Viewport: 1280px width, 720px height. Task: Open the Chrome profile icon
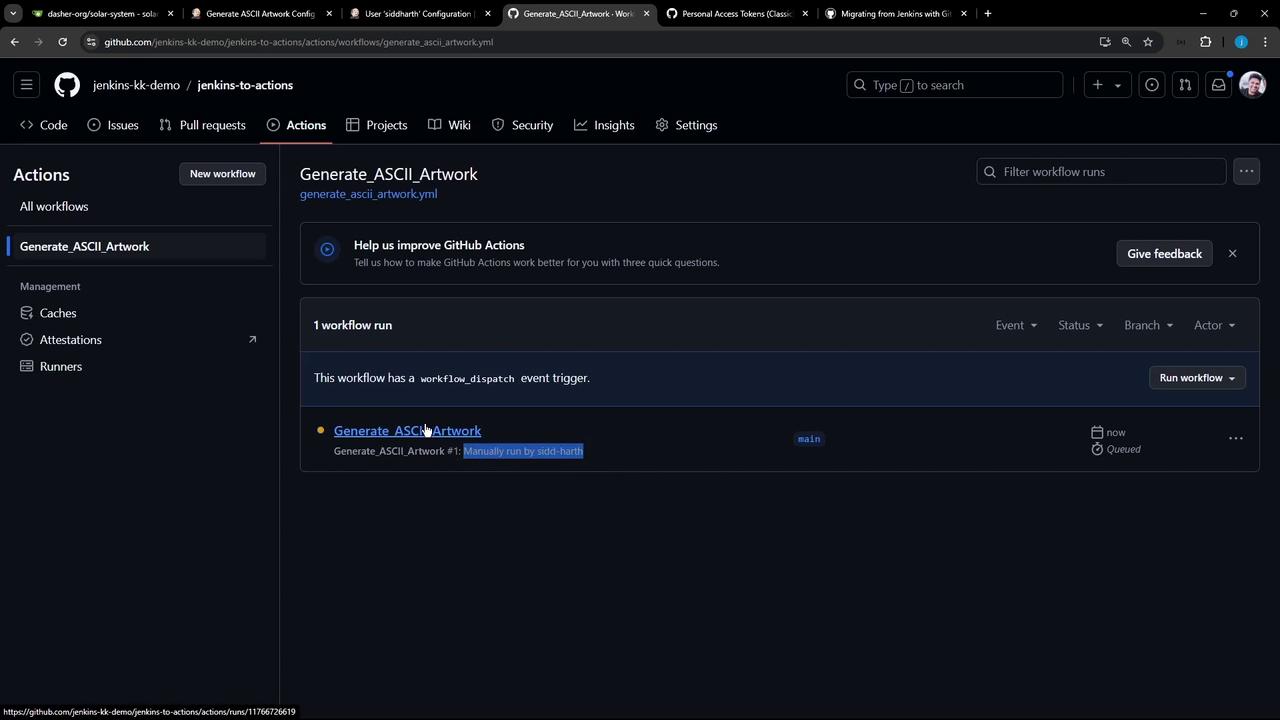click(x=1241, y=42)
